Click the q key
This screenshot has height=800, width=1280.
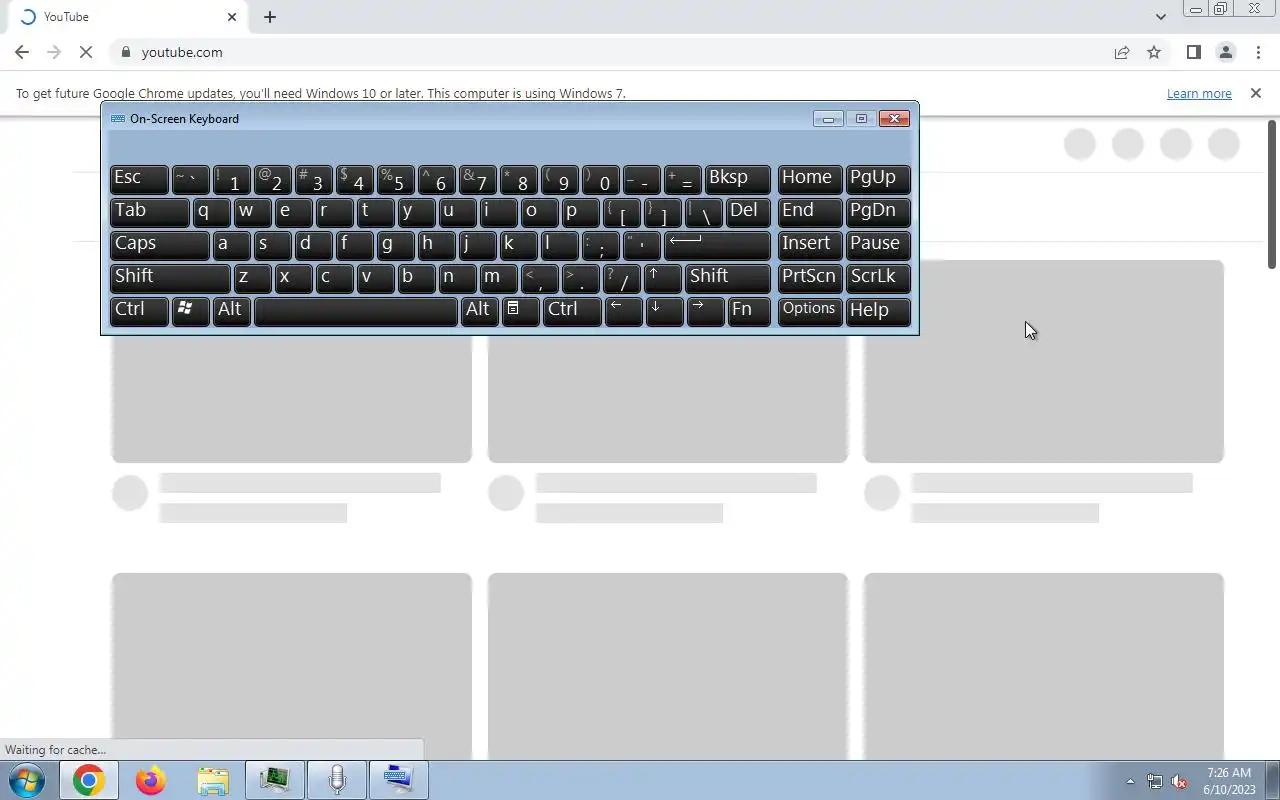pos(211,211)
